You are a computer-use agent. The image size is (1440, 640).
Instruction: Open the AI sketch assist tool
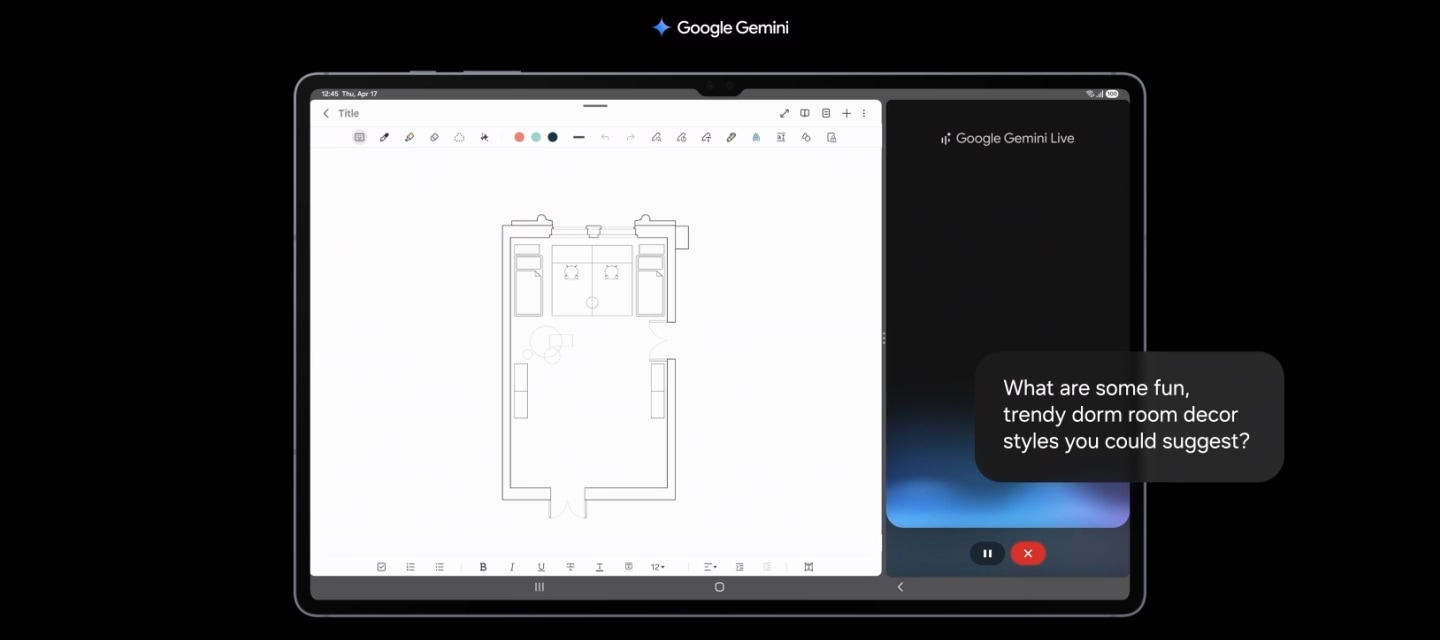pyautogui.click(x=484, y=137)
